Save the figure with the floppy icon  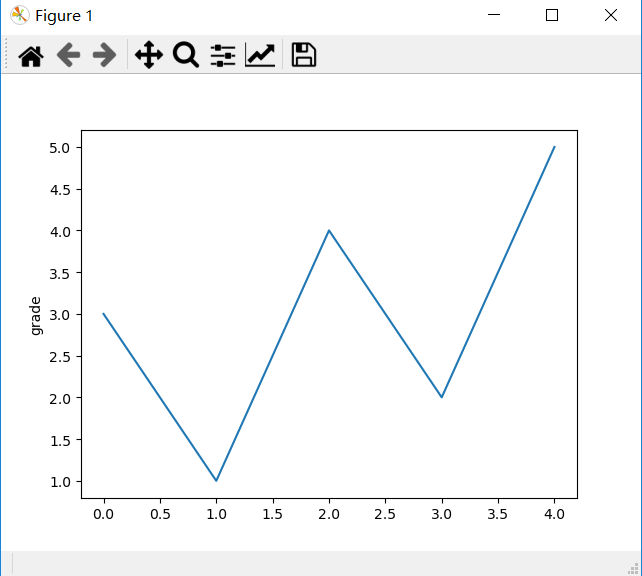point(303,55)
